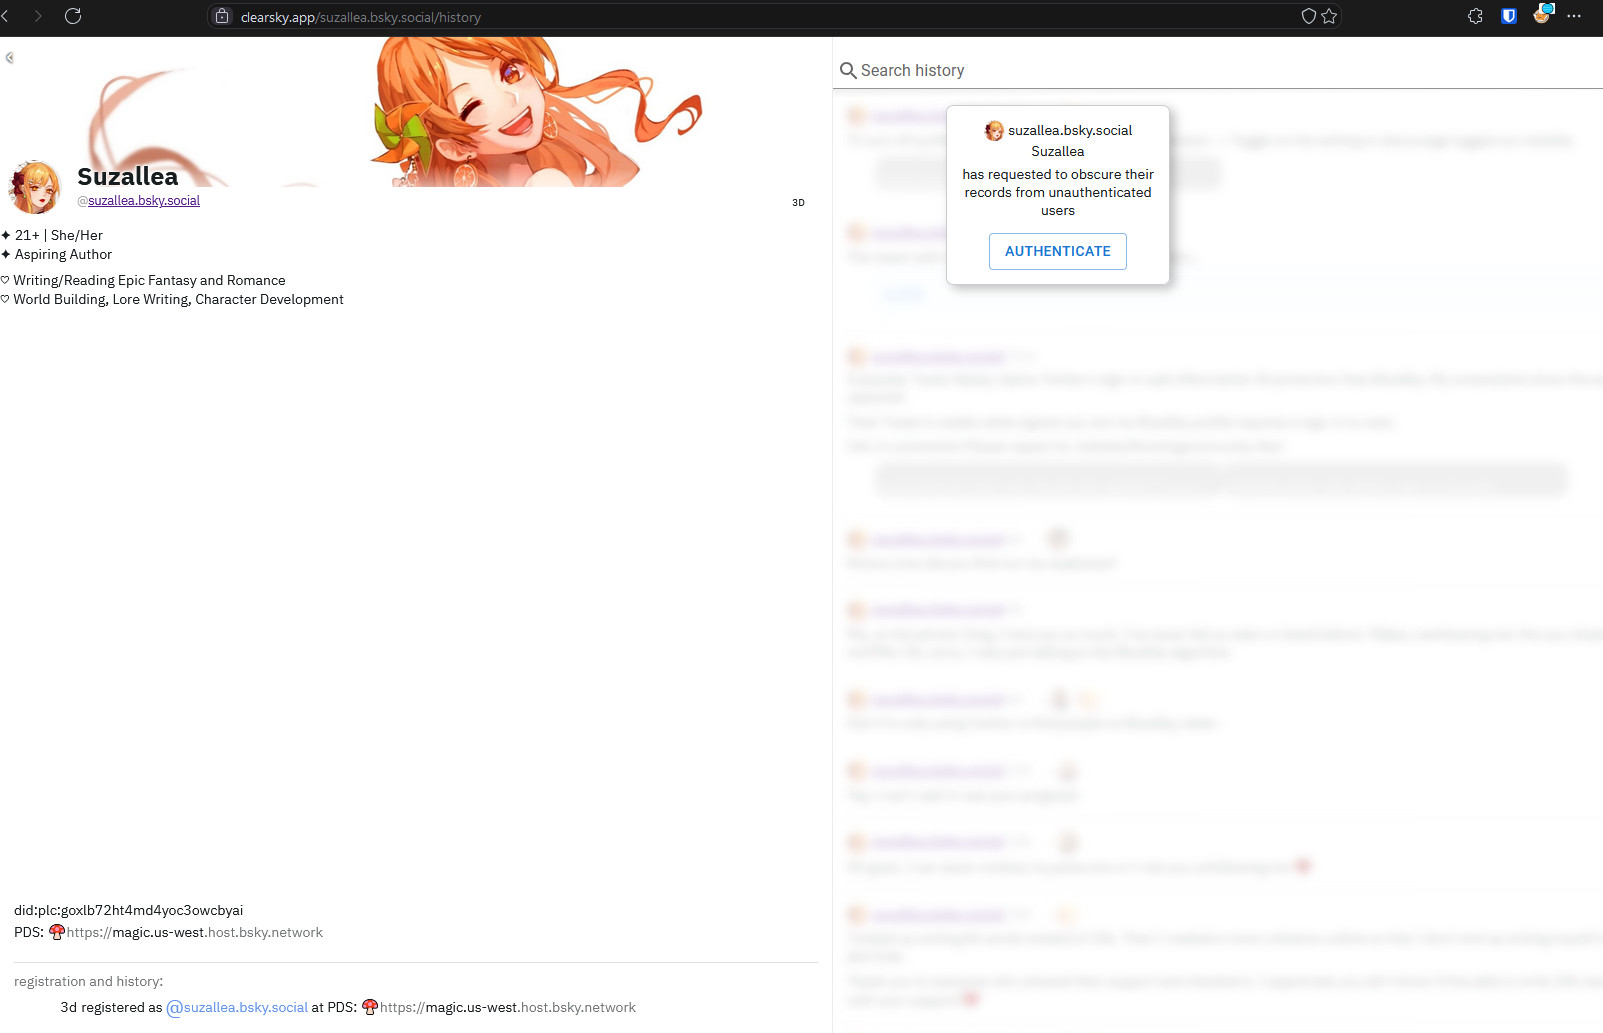Click the browser forward arrow

click(x=38, y=16)
